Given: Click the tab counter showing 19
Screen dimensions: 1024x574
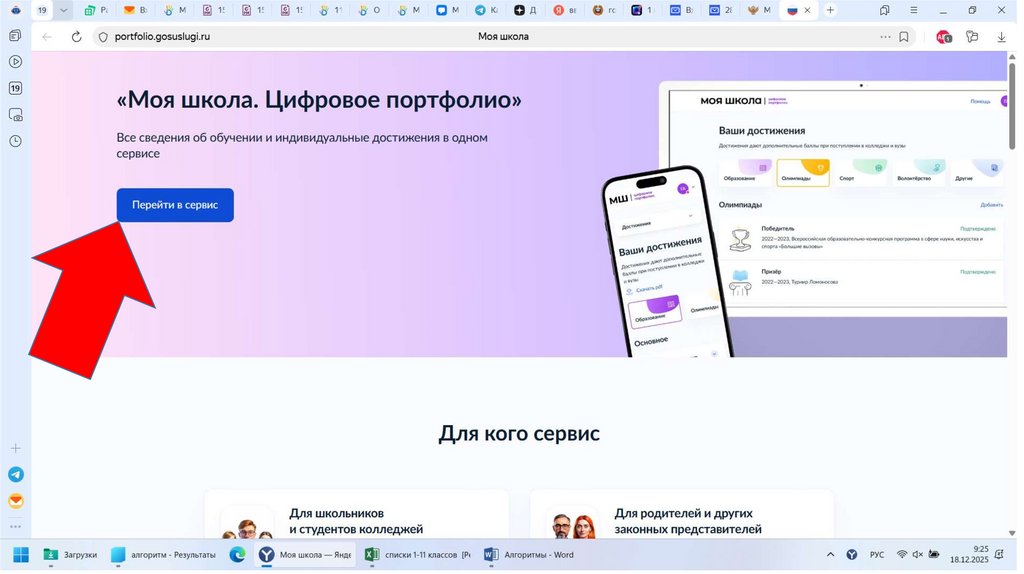Looking at the screenshot, I should 42,10.
